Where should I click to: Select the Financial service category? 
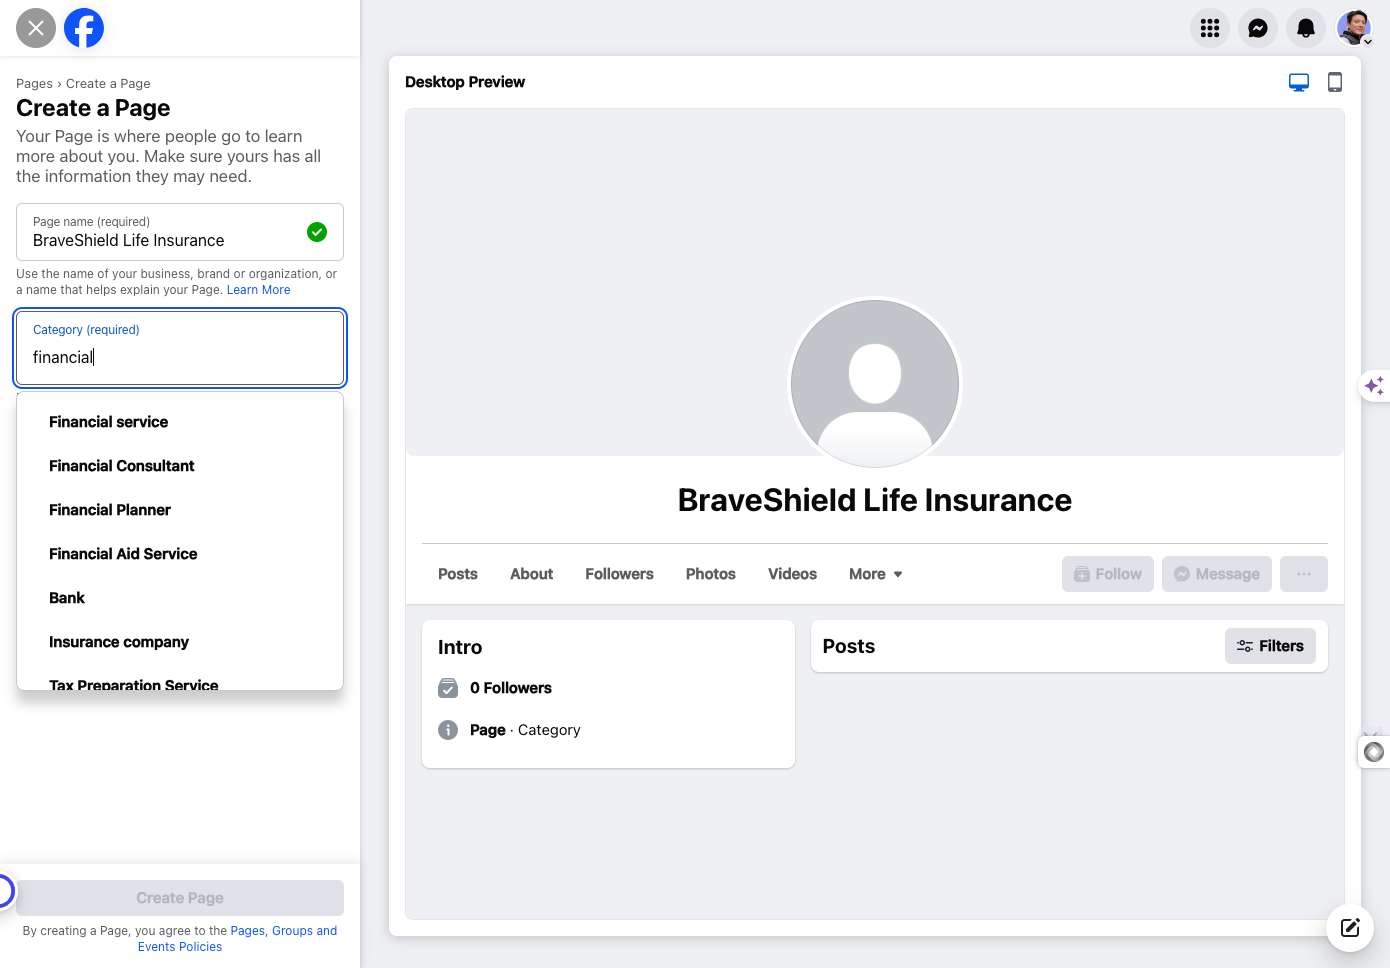pyautogui.click(x=180, y=422)
